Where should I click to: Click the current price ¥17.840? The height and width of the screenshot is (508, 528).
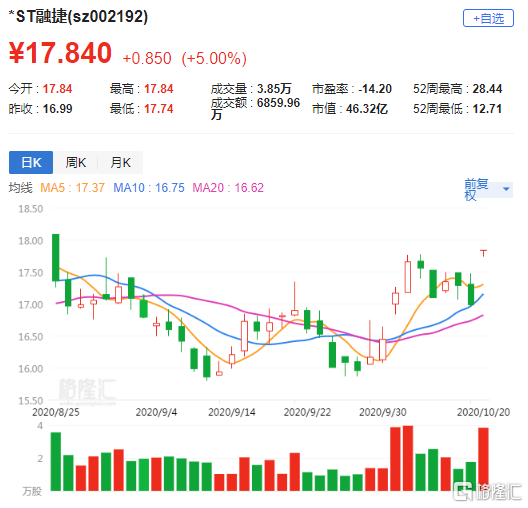point(60,53)
